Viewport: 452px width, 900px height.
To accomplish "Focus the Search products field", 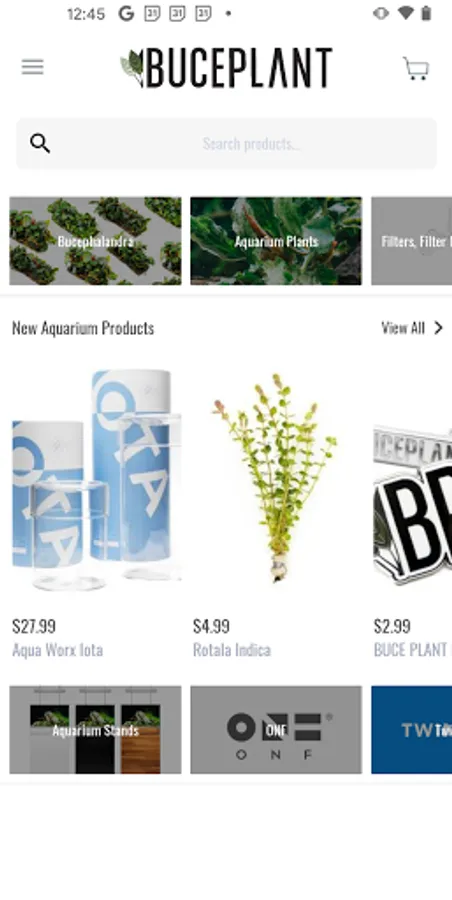I will [x=226, y=143].
